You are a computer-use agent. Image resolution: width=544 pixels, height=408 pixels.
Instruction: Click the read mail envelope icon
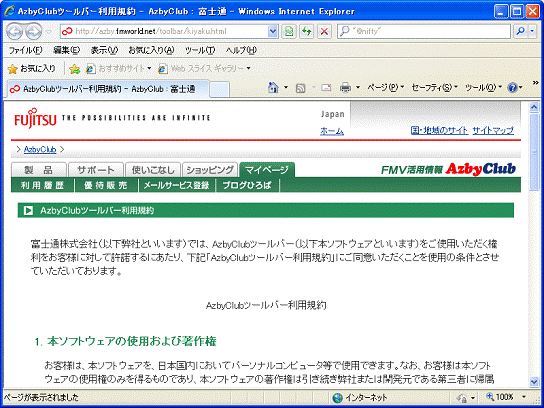pyautogui.click(x=326, y=88)
